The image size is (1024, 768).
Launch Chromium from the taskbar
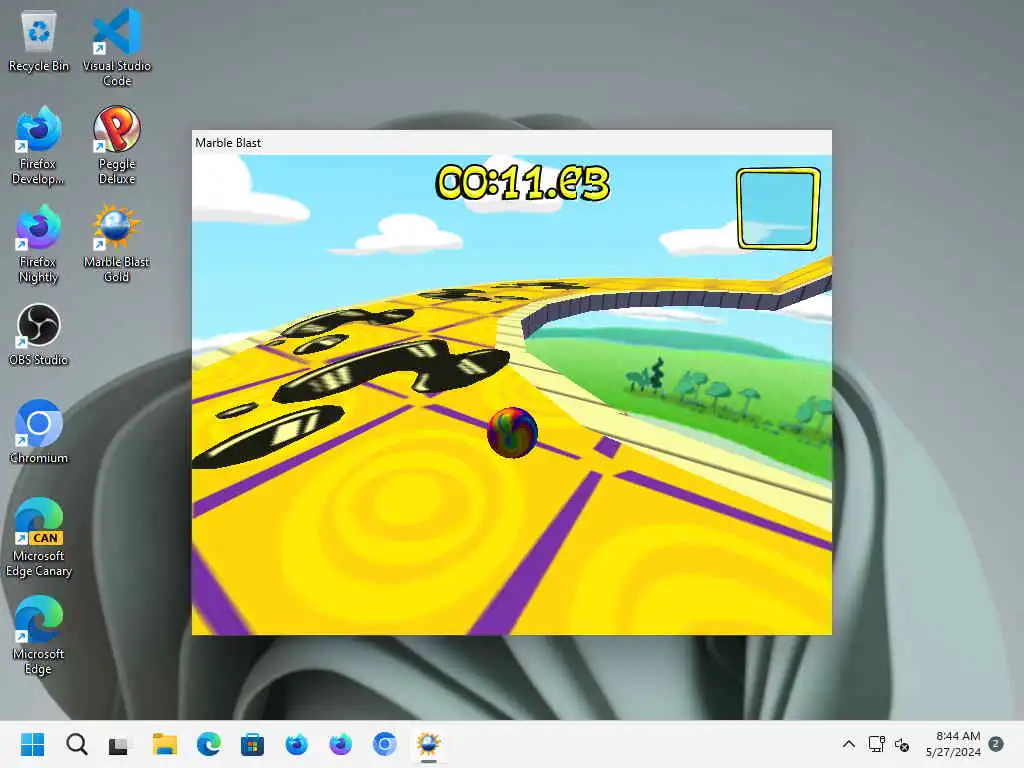pos(385,744)
